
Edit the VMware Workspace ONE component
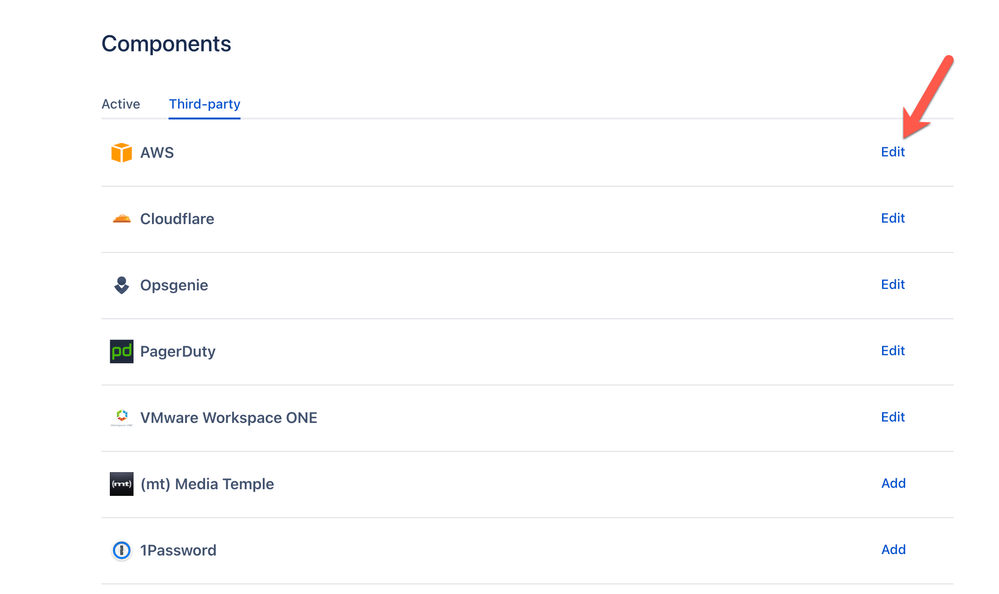[x=892, y=417]
